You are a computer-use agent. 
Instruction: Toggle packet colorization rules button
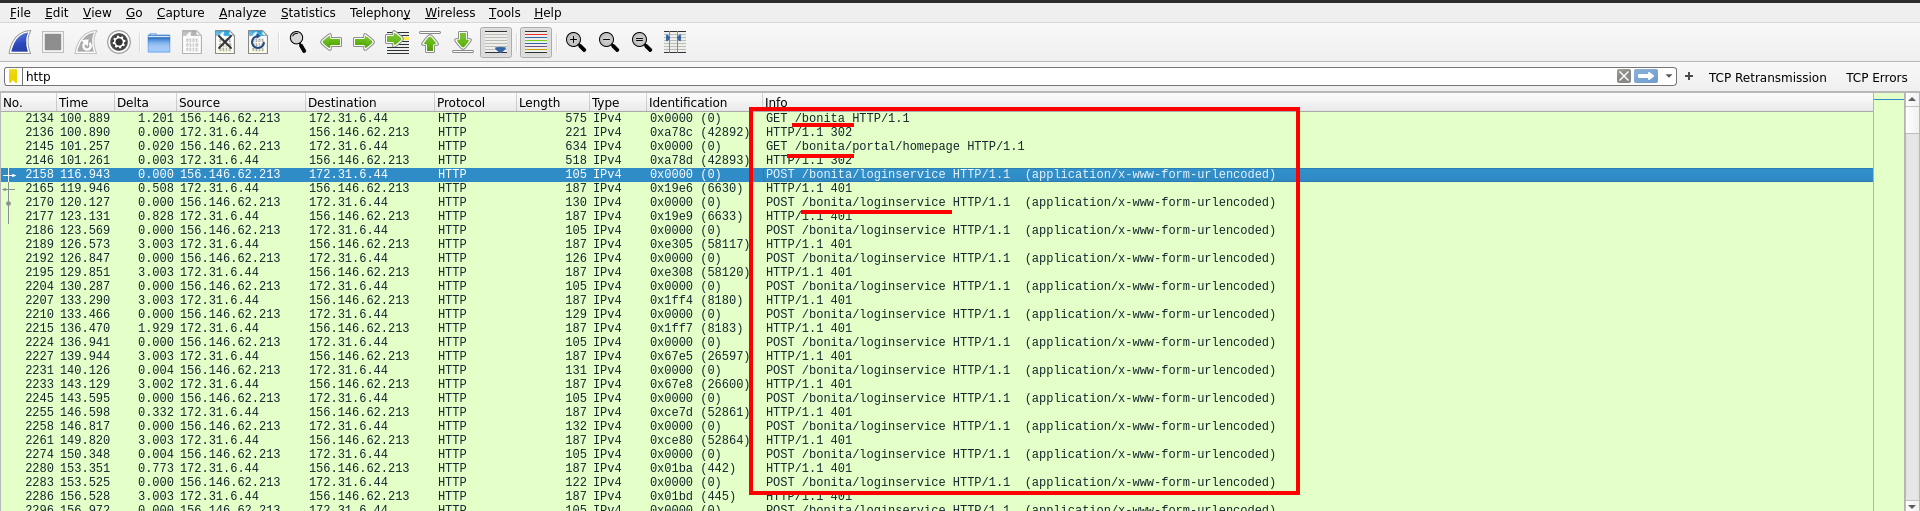point(536,42)
